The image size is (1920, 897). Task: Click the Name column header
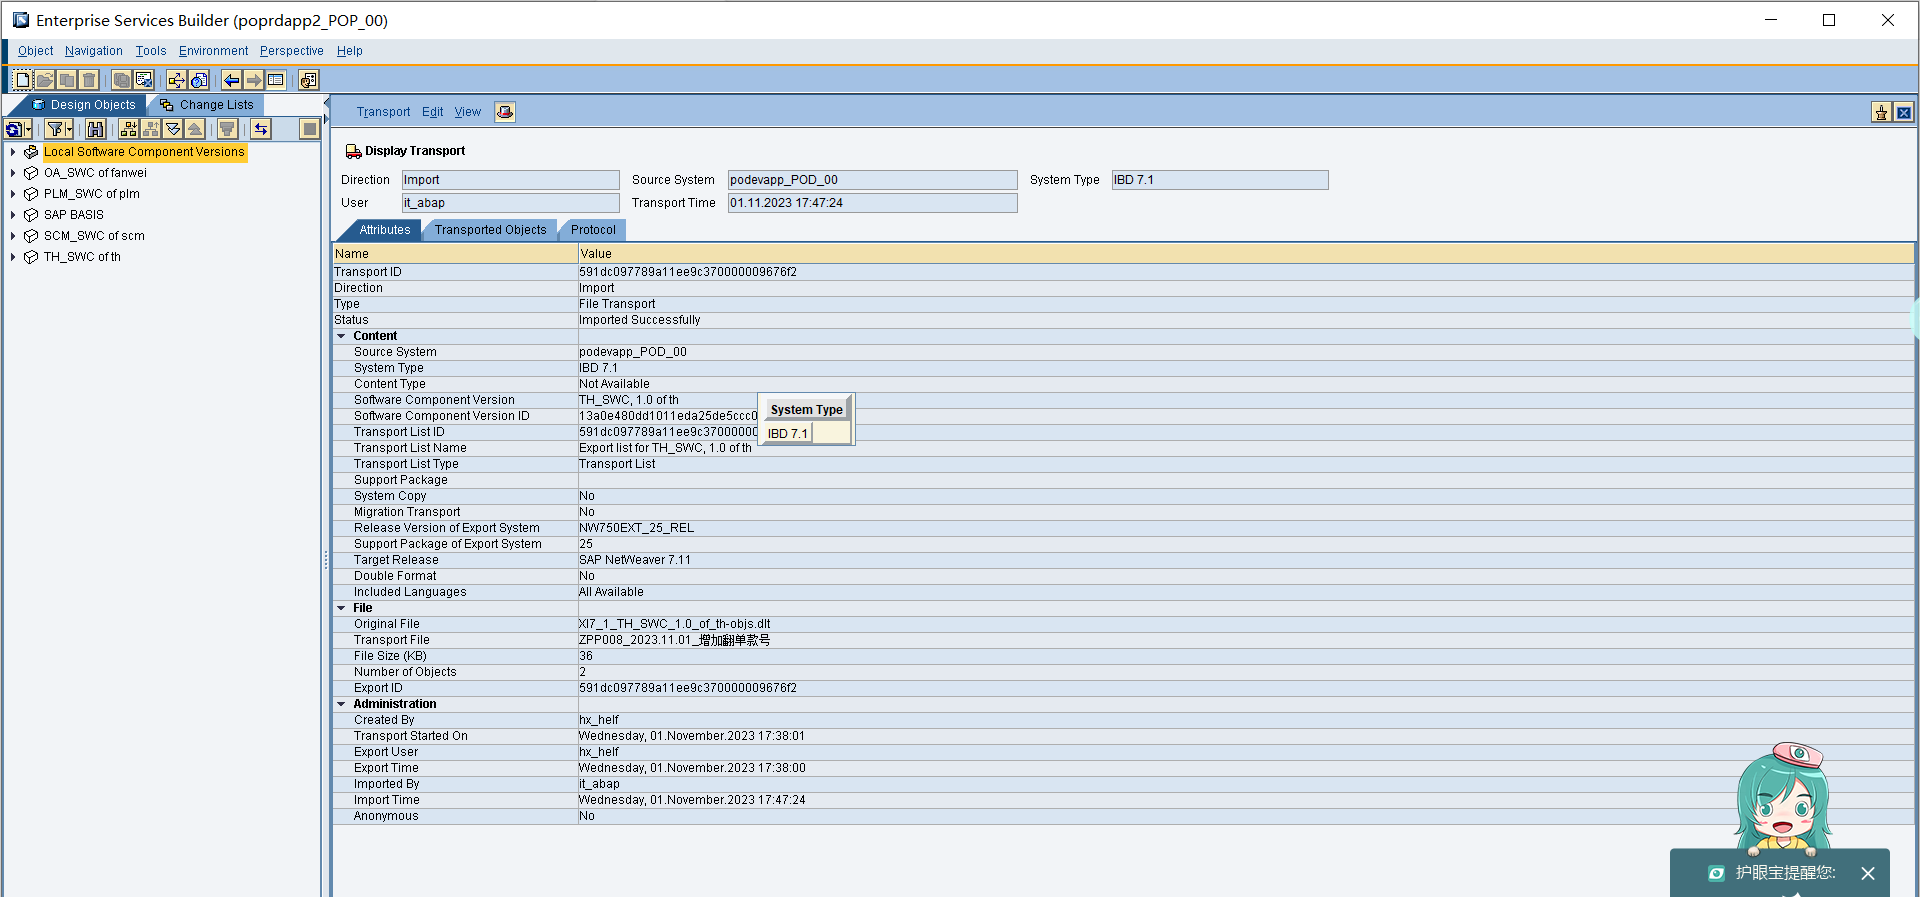[x=455, y=254]
